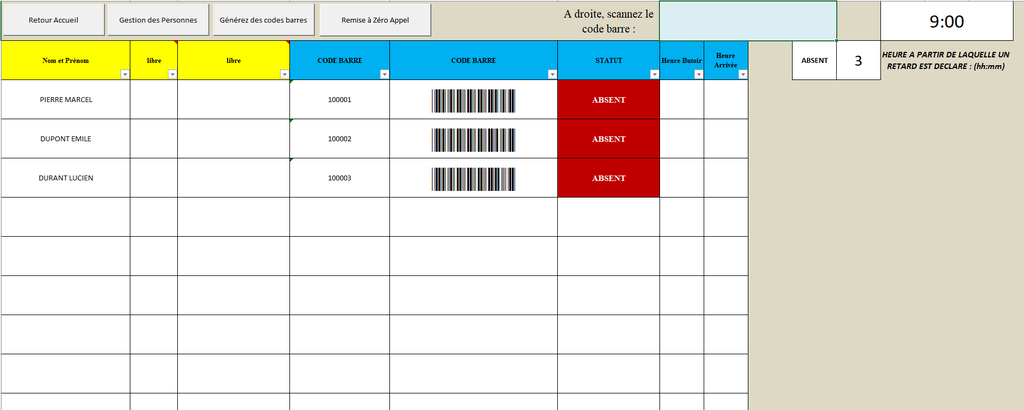Screen dimensions: 1024x410
Task: Click the Retour Accueil button
Action: click(x=54, y=20)
